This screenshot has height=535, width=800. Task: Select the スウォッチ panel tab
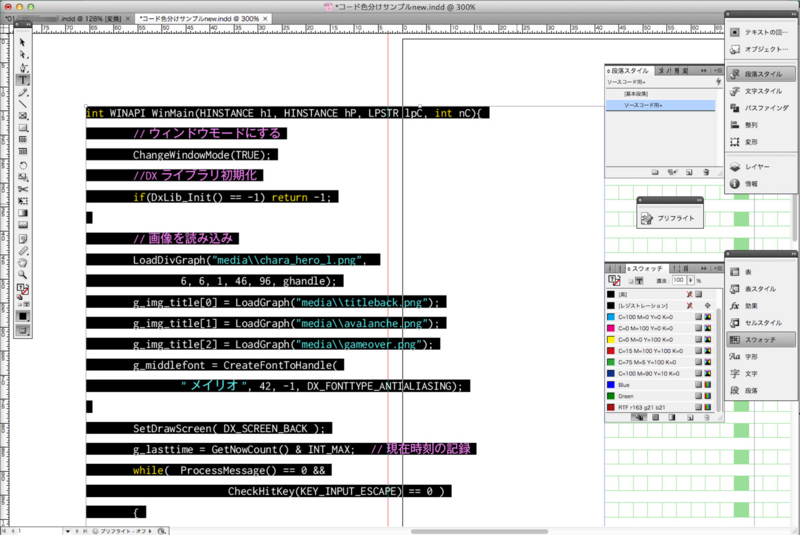click(645, 268)
